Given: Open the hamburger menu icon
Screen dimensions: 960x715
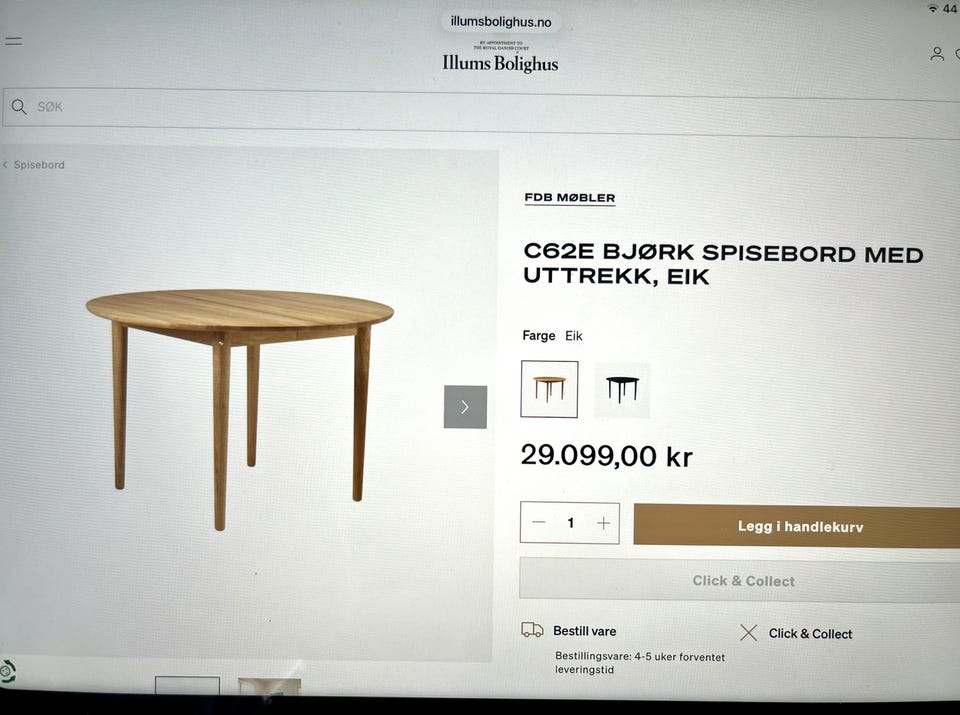Looking at the screenshot, I should (13, 41).
